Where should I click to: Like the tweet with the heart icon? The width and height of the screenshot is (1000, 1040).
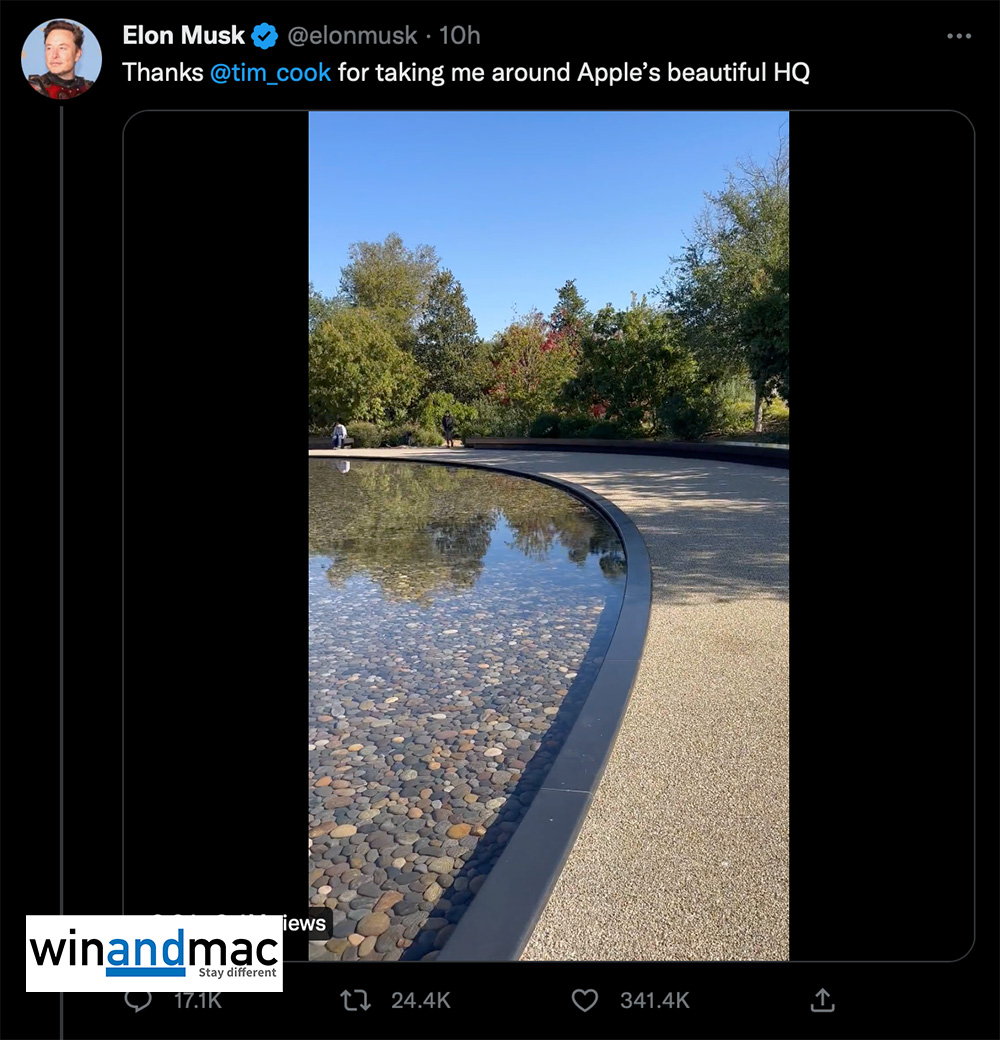click(x=585, y=999)
